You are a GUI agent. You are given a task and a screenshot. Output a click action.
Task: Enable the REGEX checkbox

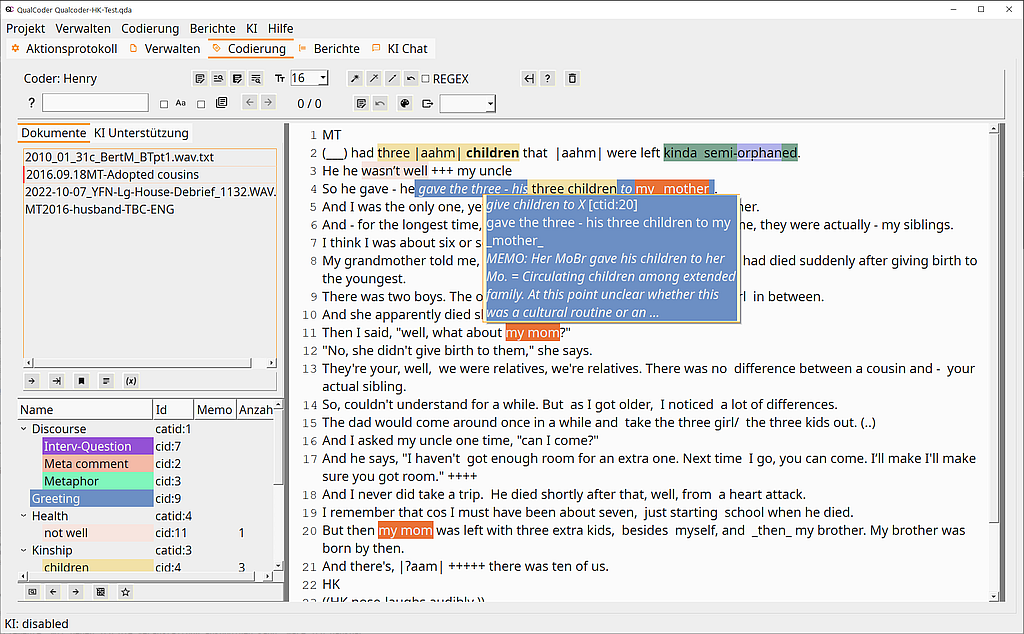[x=426, y=79]
